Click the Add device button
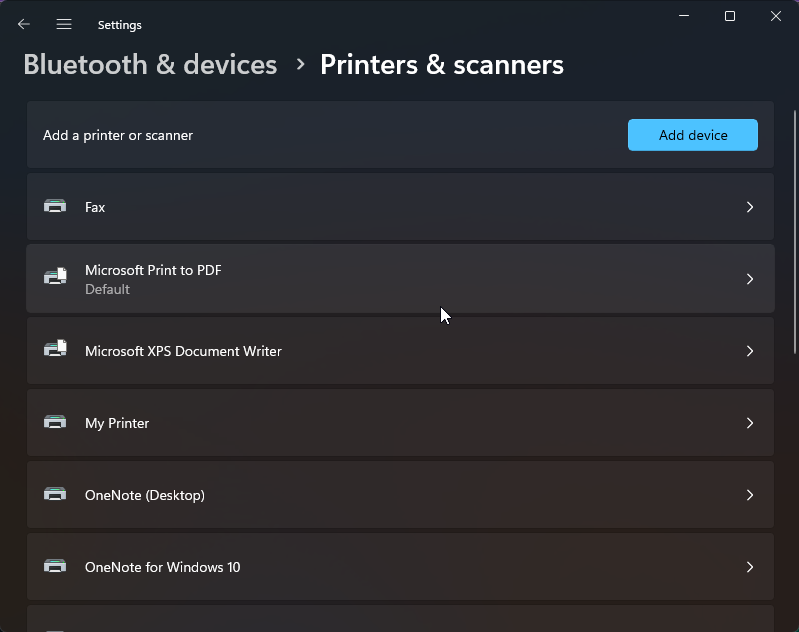 [x=693, y=135]
